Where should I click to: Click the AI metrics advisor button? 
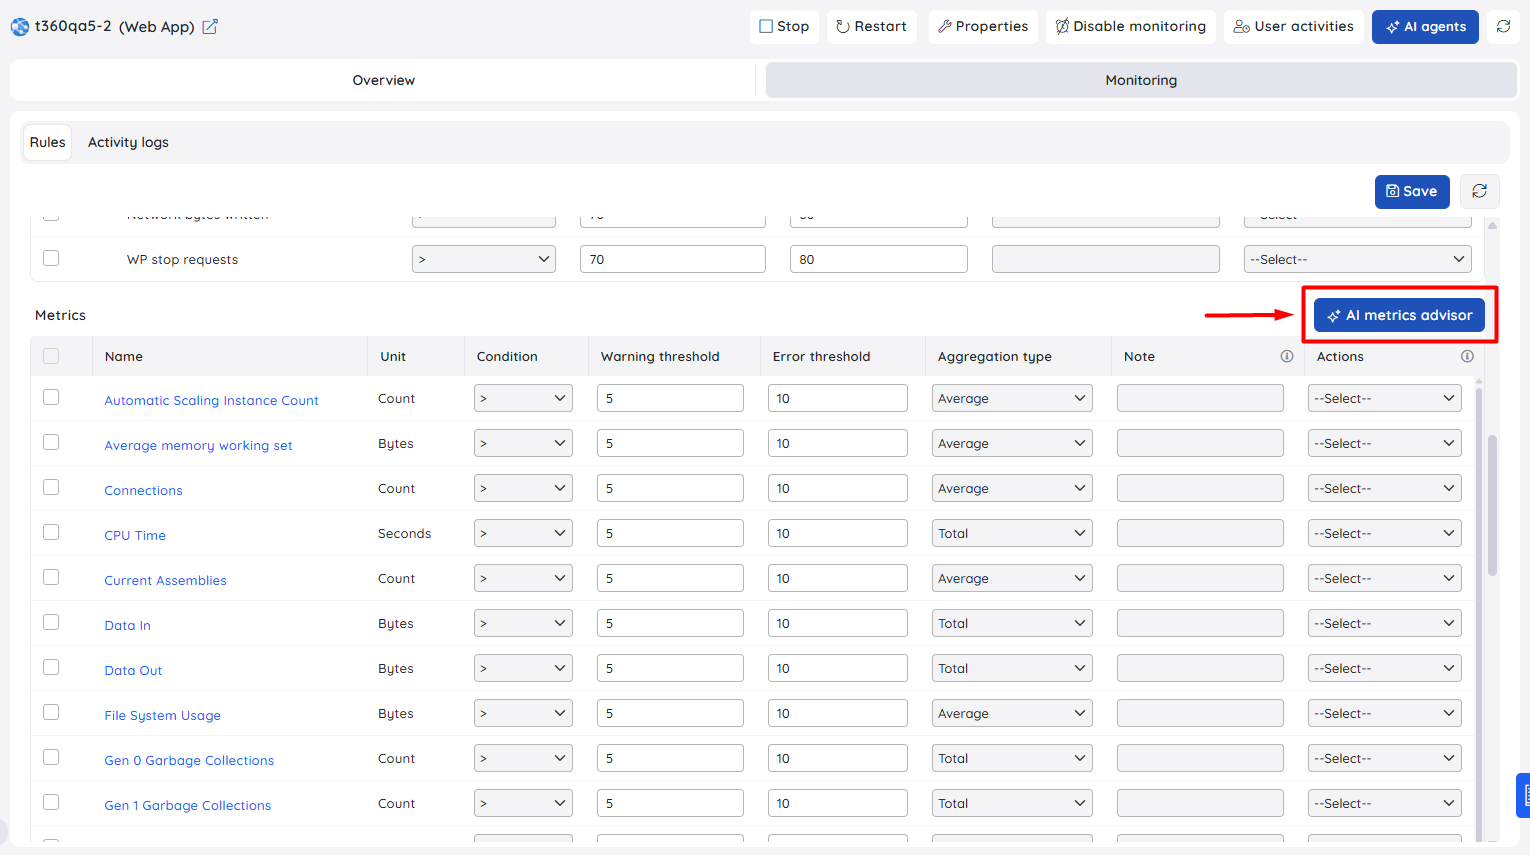pos(1399,315)
